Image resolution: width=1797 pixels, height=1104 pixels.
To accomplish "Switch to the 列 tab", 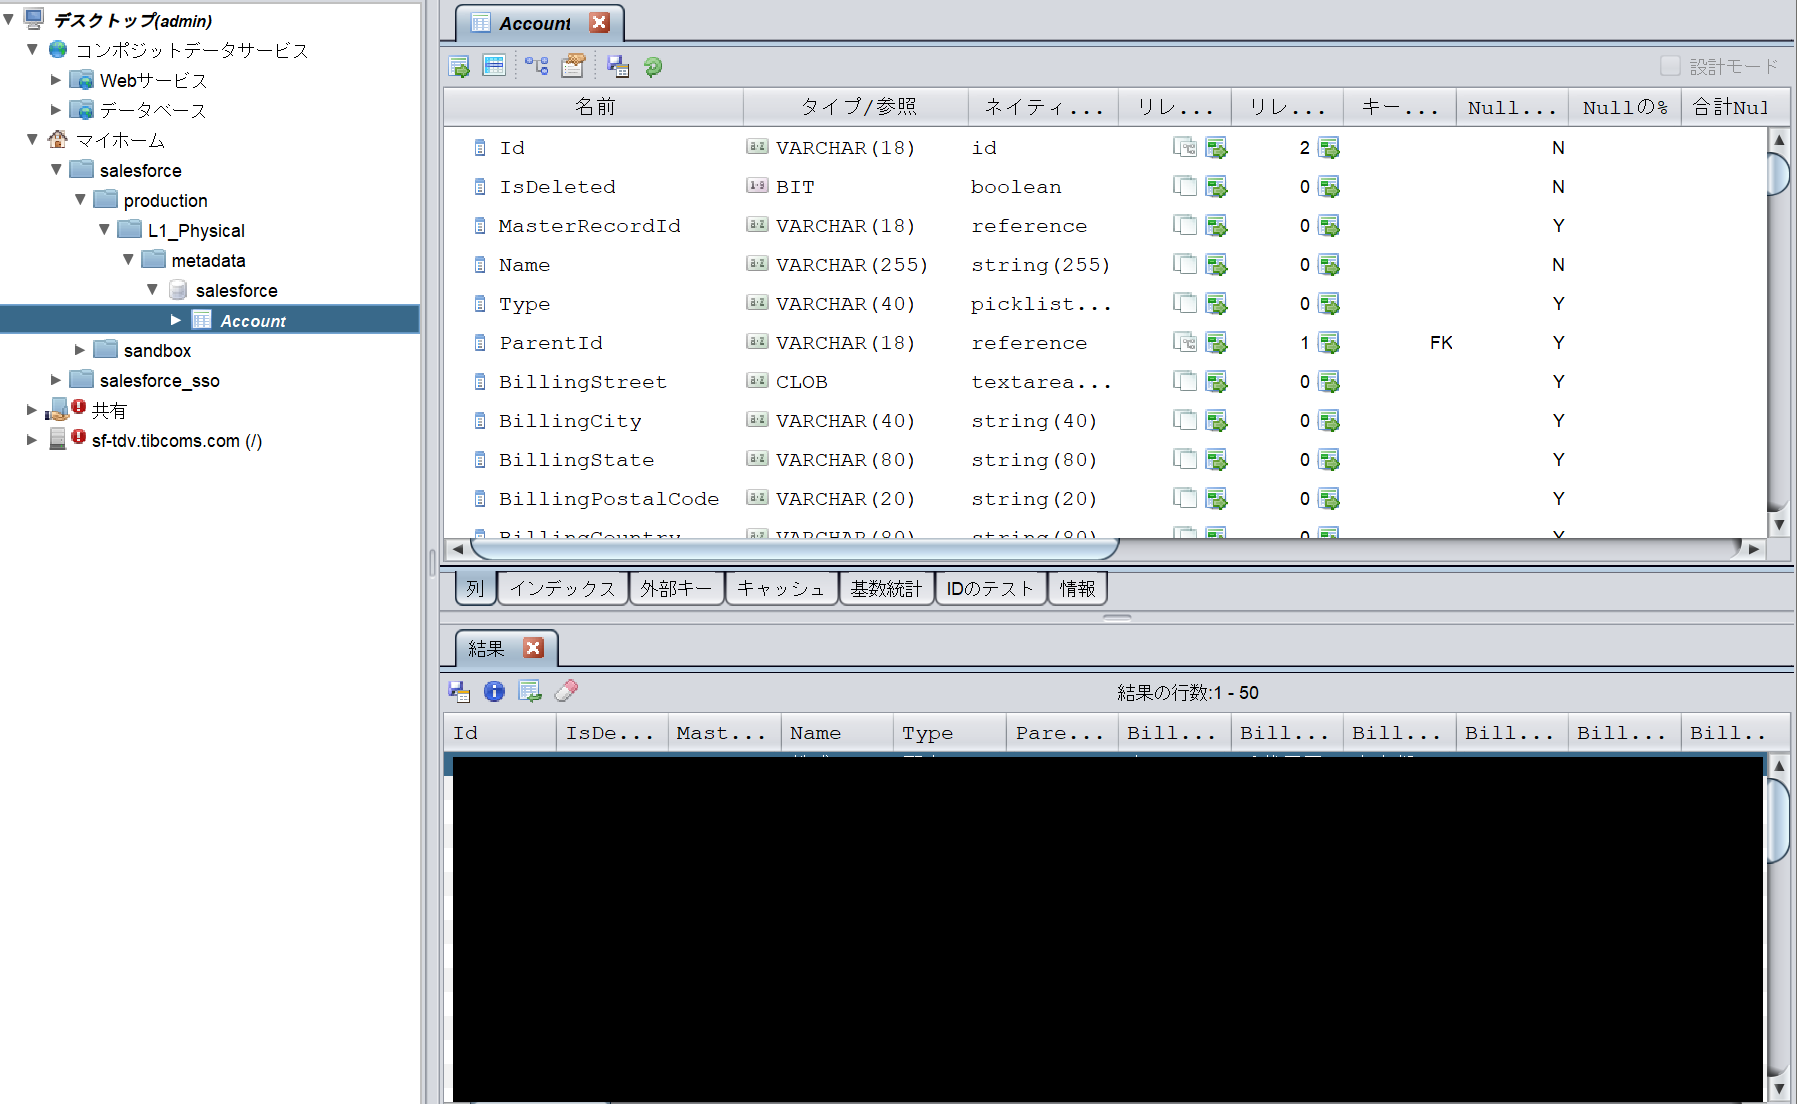I will click(475, 589).
